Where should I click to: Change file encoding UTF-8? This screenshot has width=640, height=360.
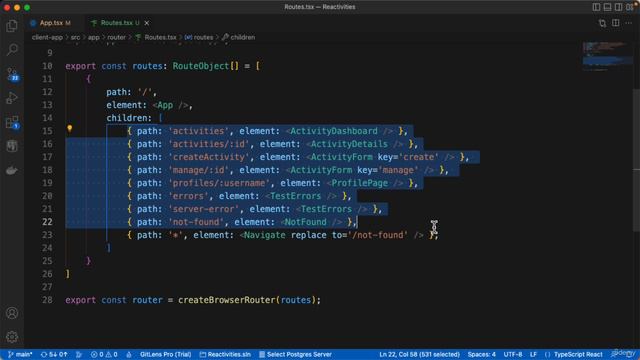[513, 354]
